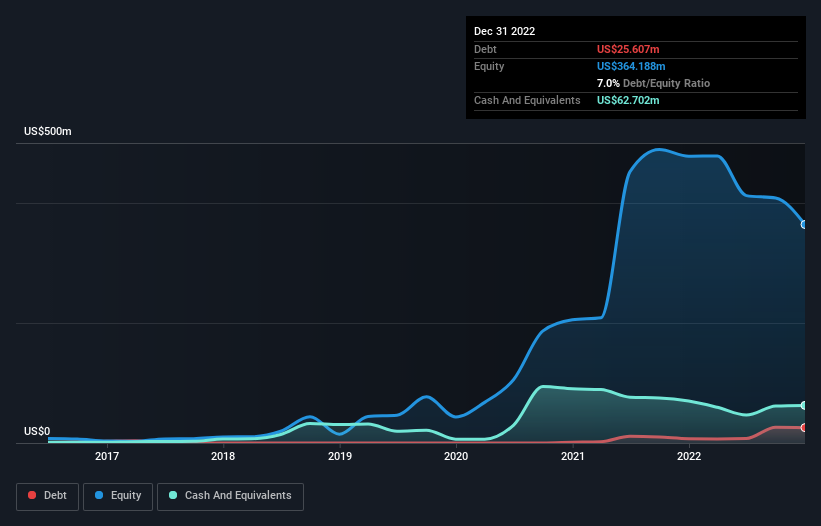Select the 2021 x-axis label
Viewport: 821px width, 526px height.
click(573, 456)
